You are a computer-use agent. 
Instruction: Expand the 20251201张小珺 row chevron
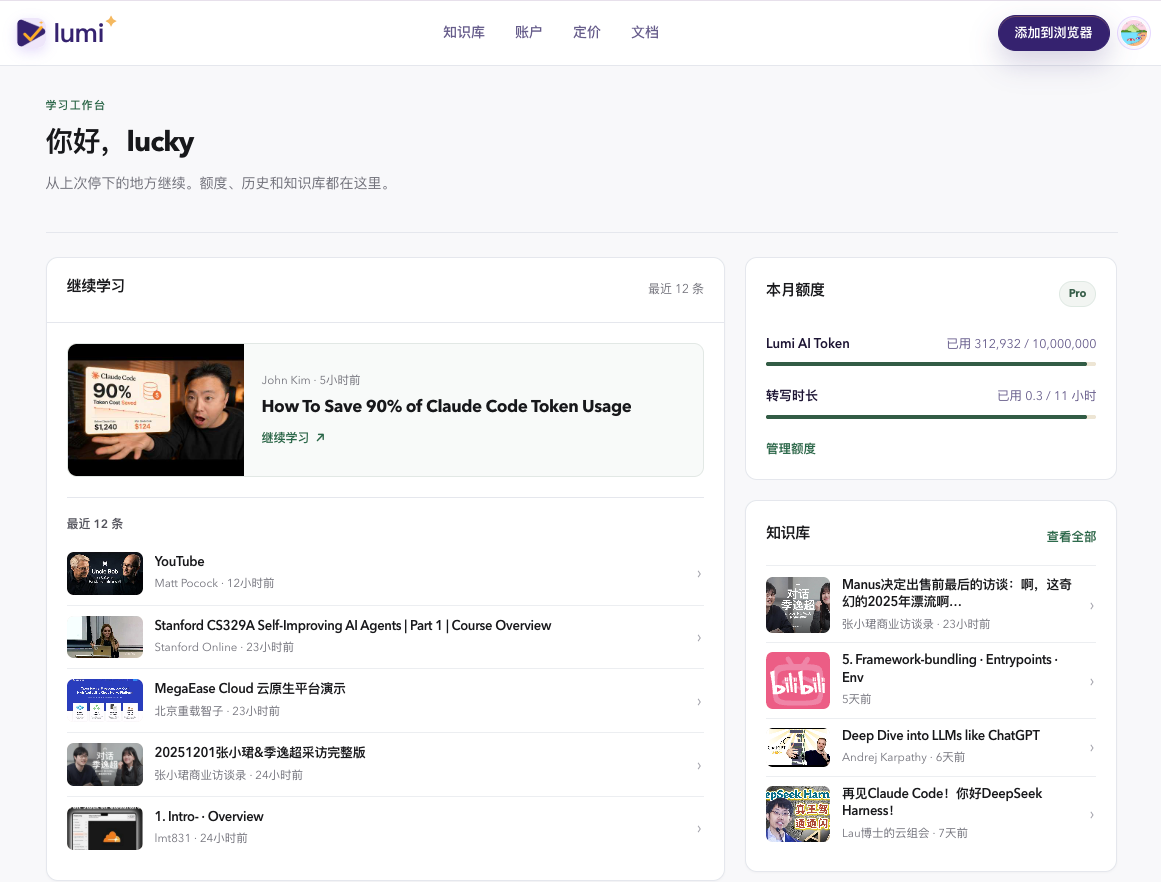click(699, 765)
